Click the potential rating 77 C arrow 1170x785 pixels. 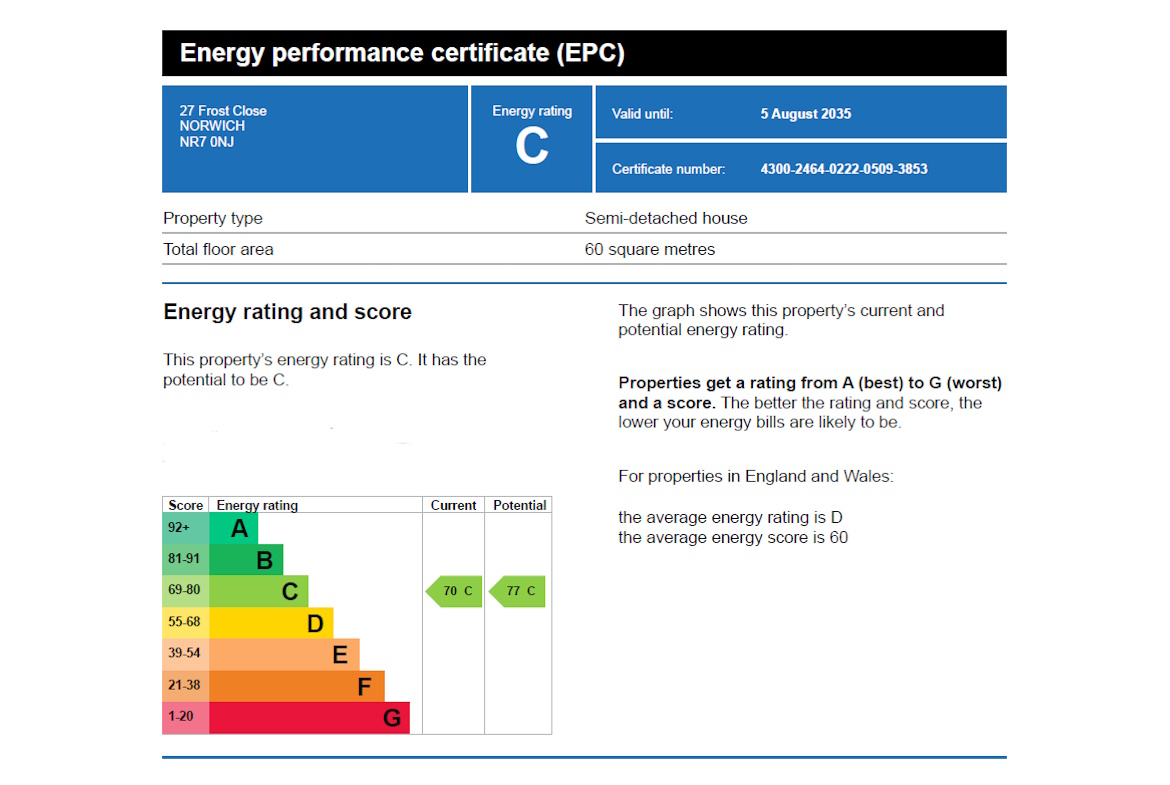[517, 591]
